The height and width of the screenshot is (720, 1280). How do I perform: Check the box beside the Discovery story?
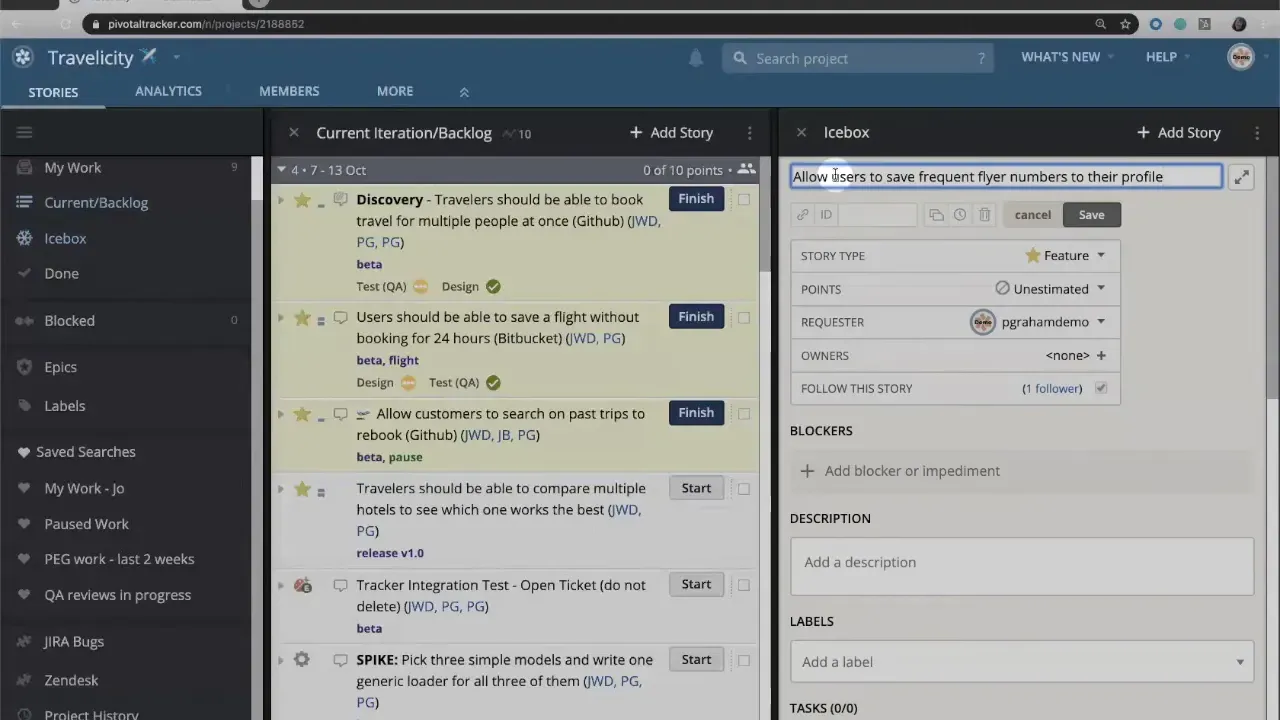[x=744, y=199]
